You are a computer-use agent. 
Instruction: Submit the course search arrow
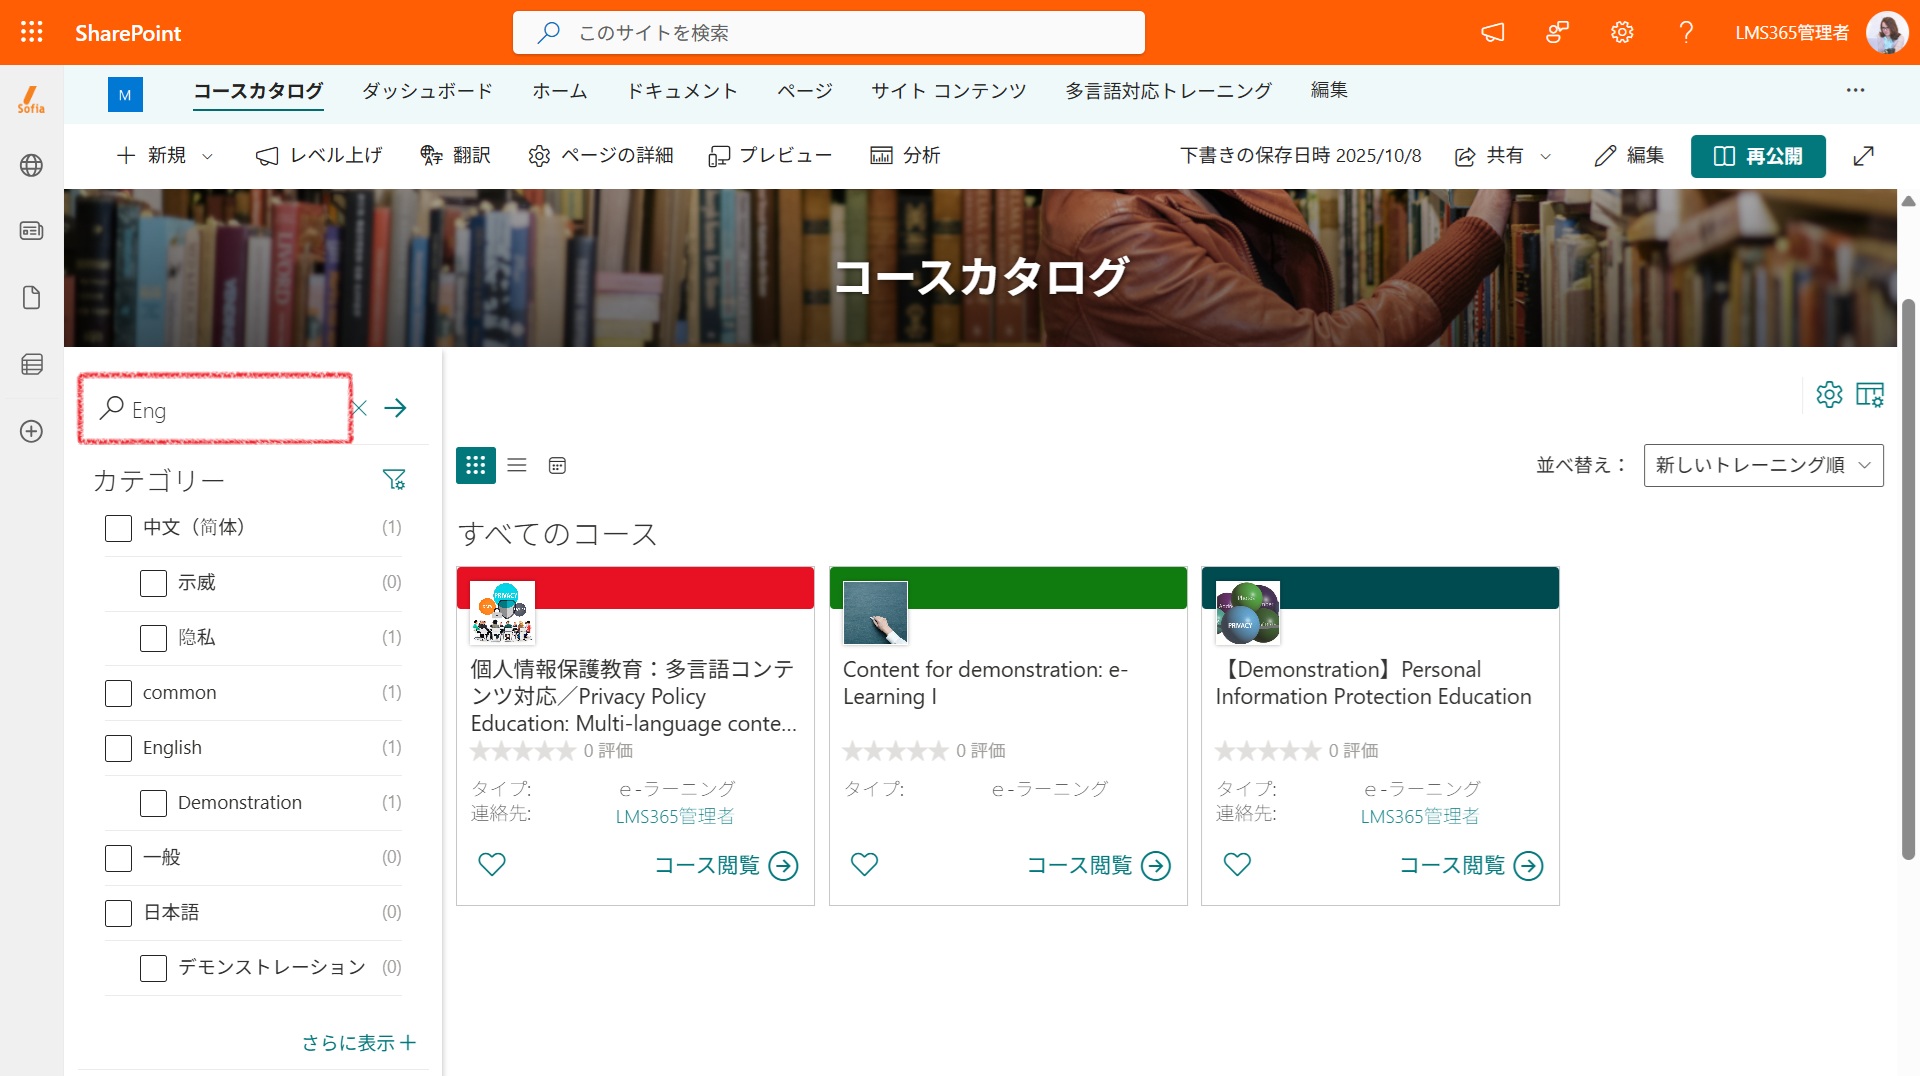396,408
